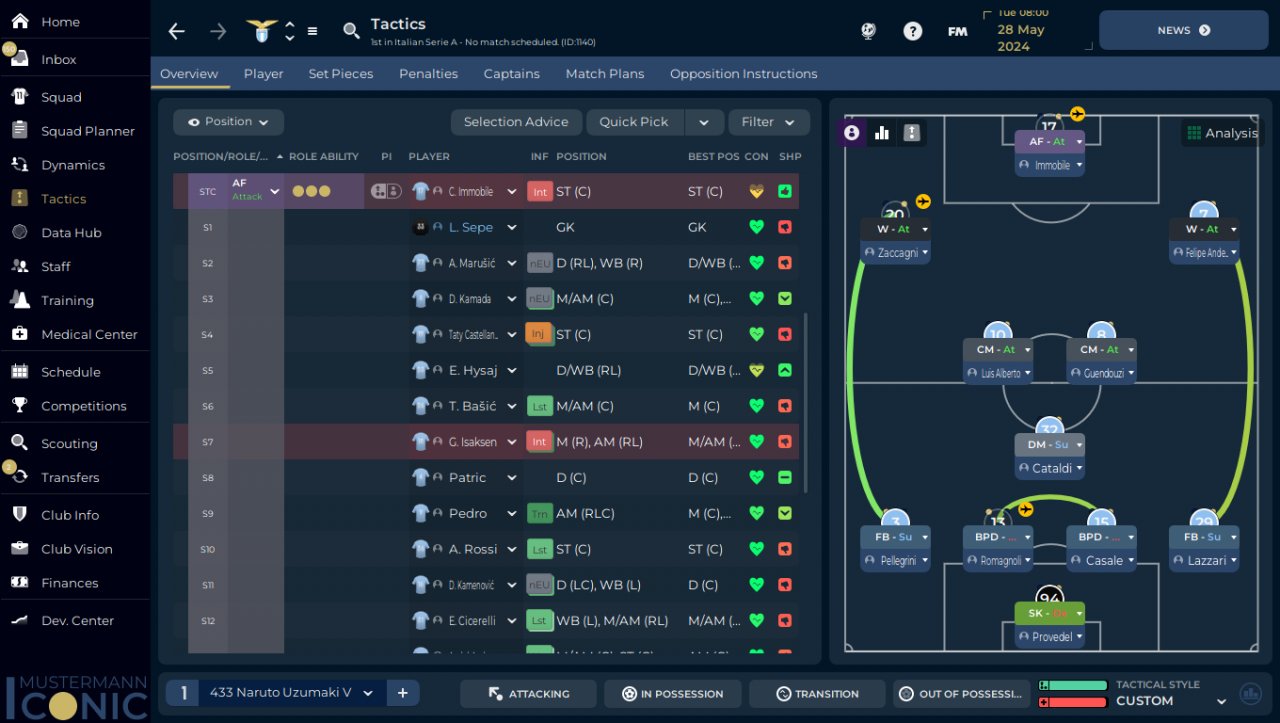Image resolution: width=1280 pixels, height=723 pixels.
Task: Open the world football icon in the header
Action: tap(868, 31)
